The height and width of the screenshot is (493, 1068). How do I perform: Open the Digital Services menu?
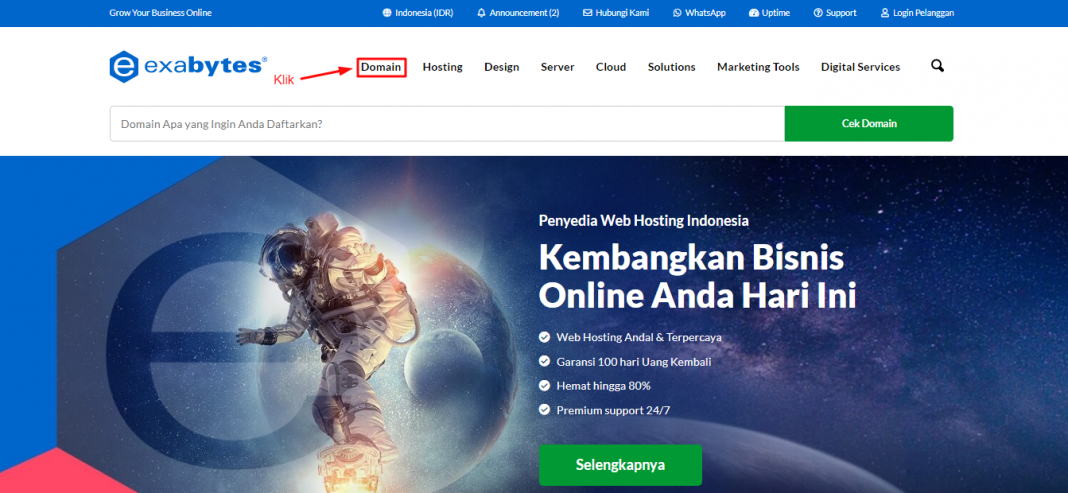(x=860, y=67)
